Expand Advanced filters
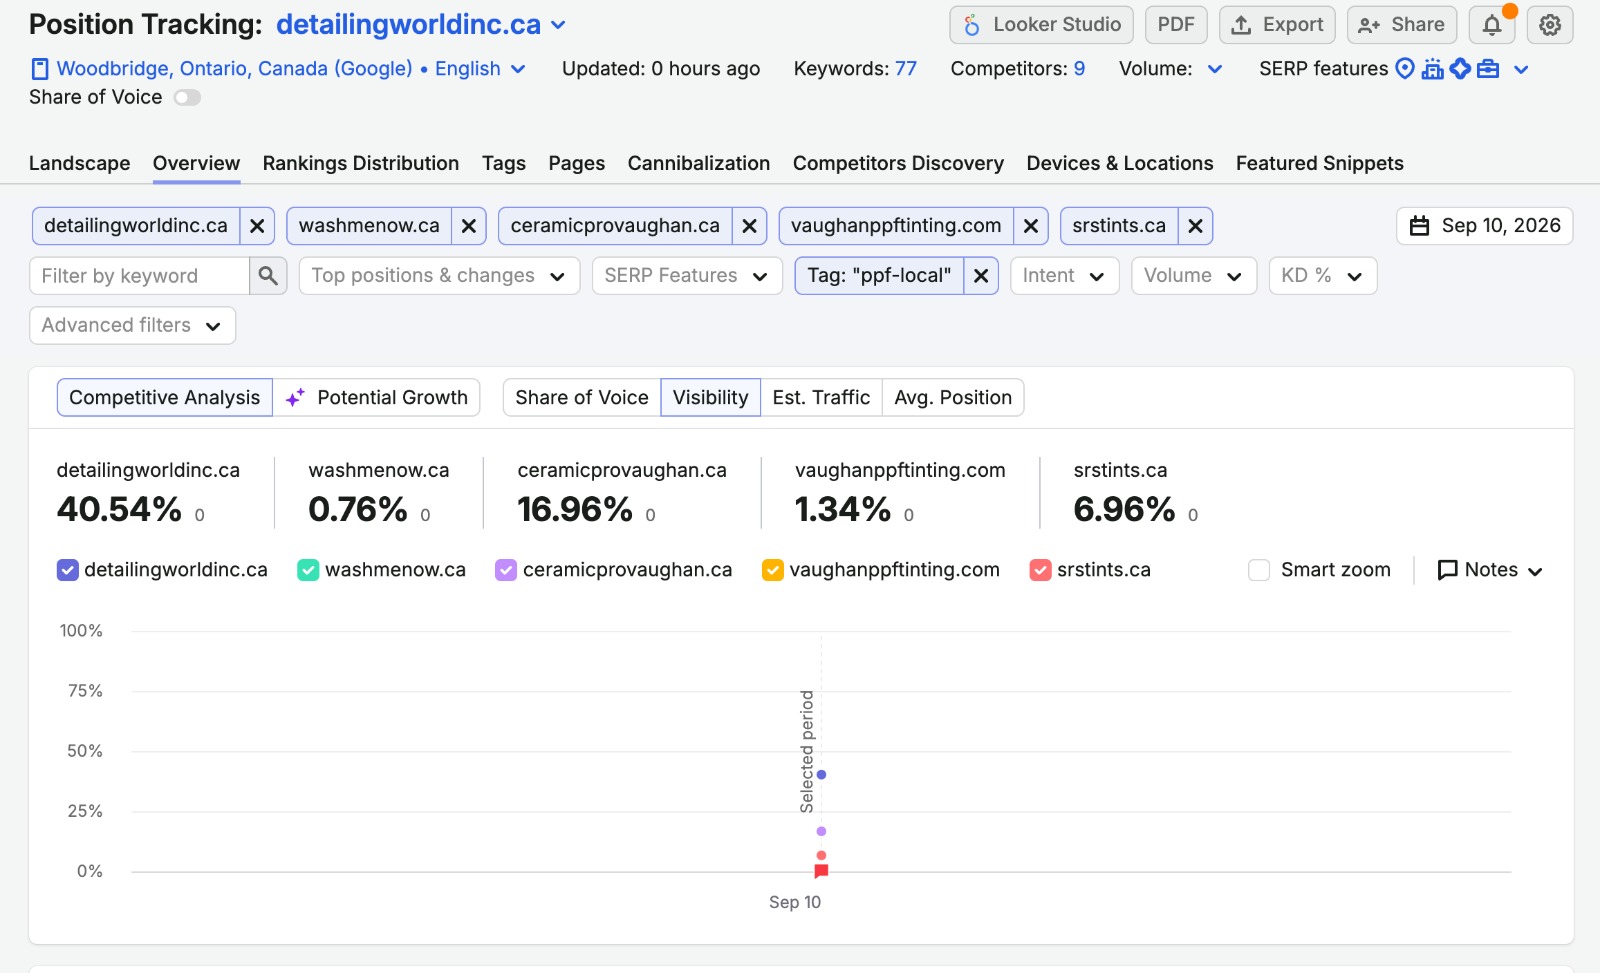1600x973 pixels. (x=133, y=326)
